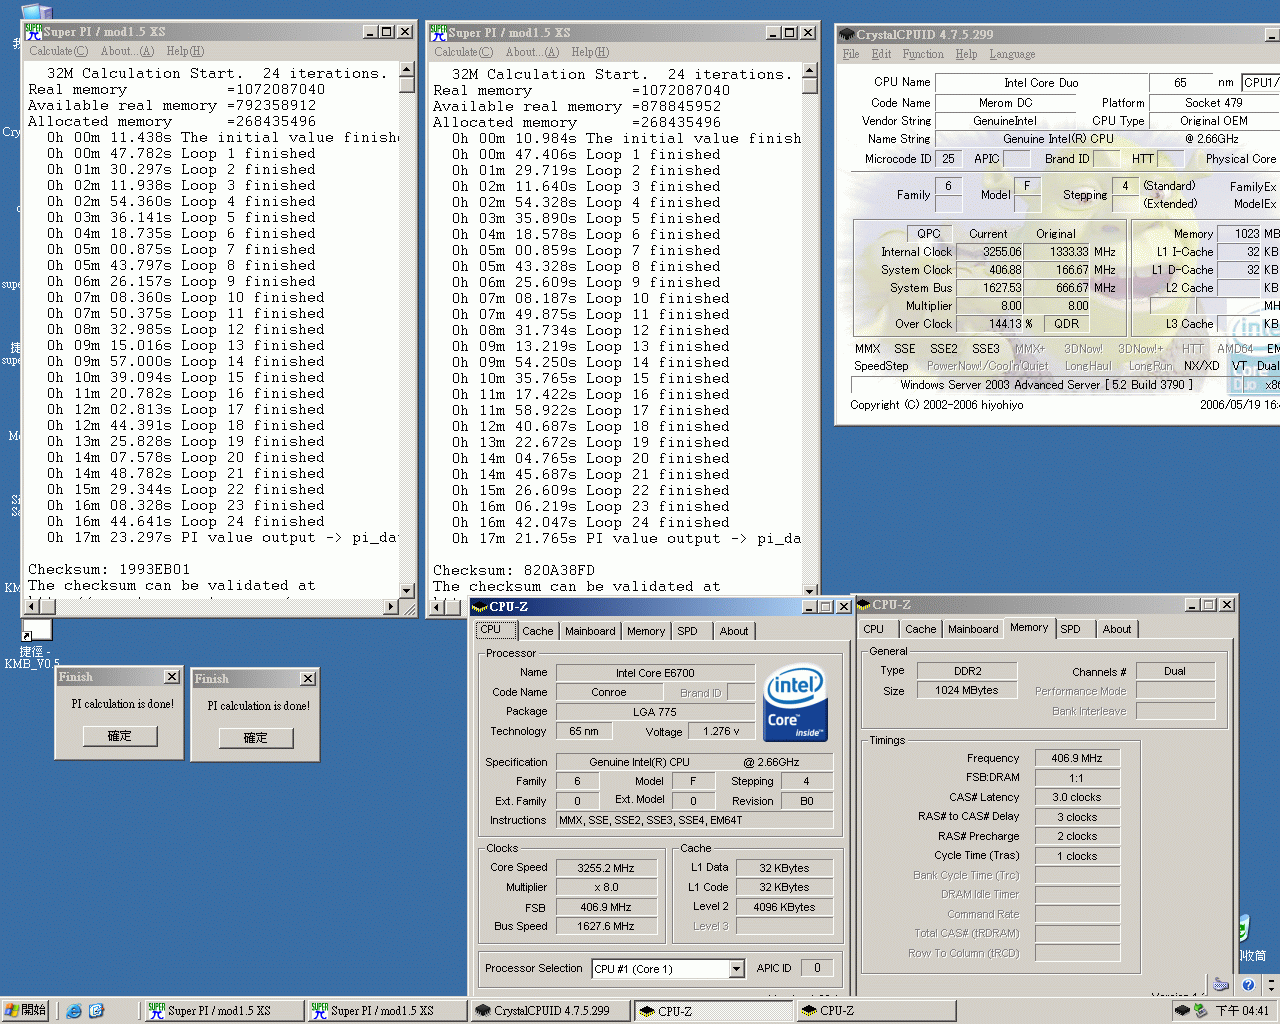Click scroll up arrow in left Super PI
This screenshot has width=1280, height=1024.
point(407,70)
